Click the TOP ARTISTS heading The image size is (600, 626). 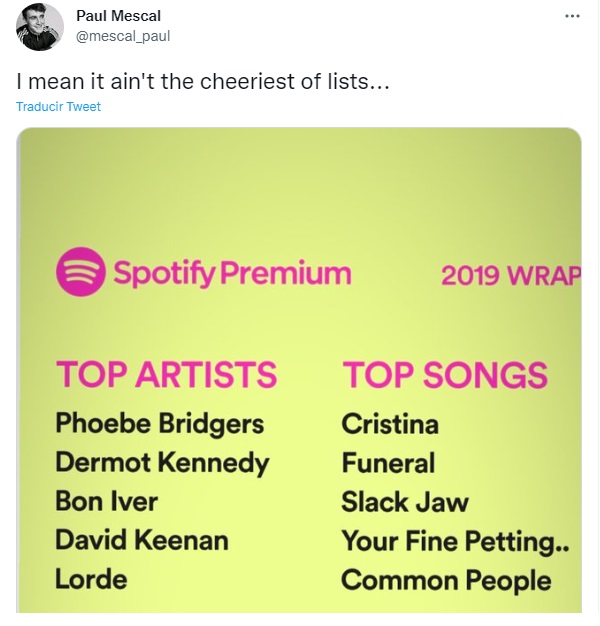(166, 374)
